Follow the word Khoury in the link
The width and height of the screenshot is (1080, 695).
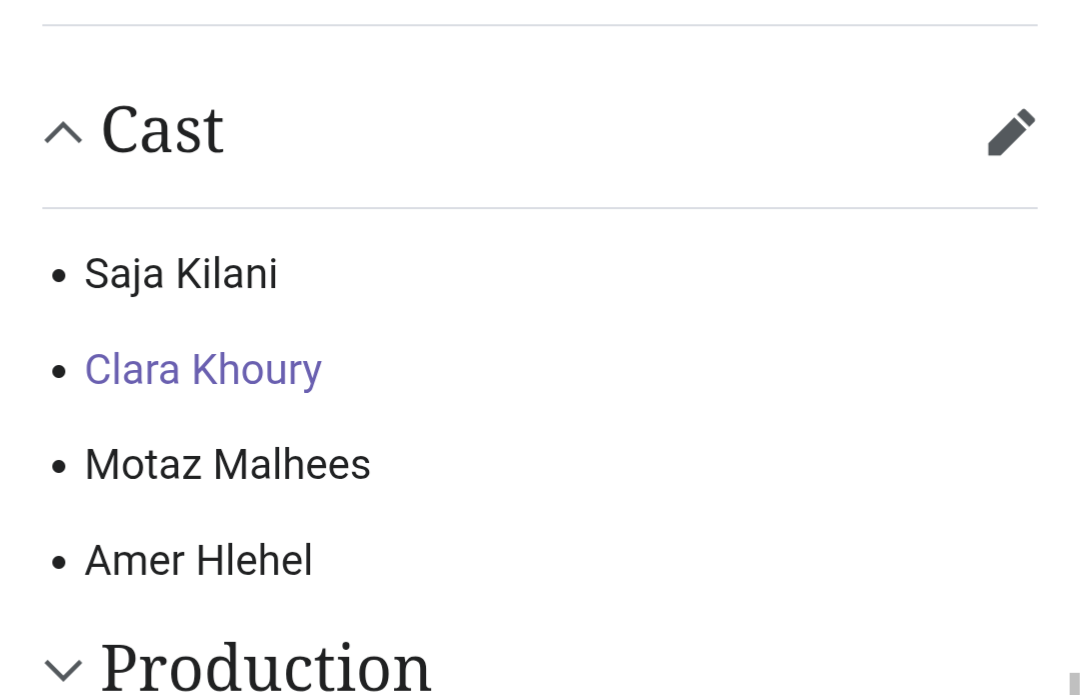257,370
